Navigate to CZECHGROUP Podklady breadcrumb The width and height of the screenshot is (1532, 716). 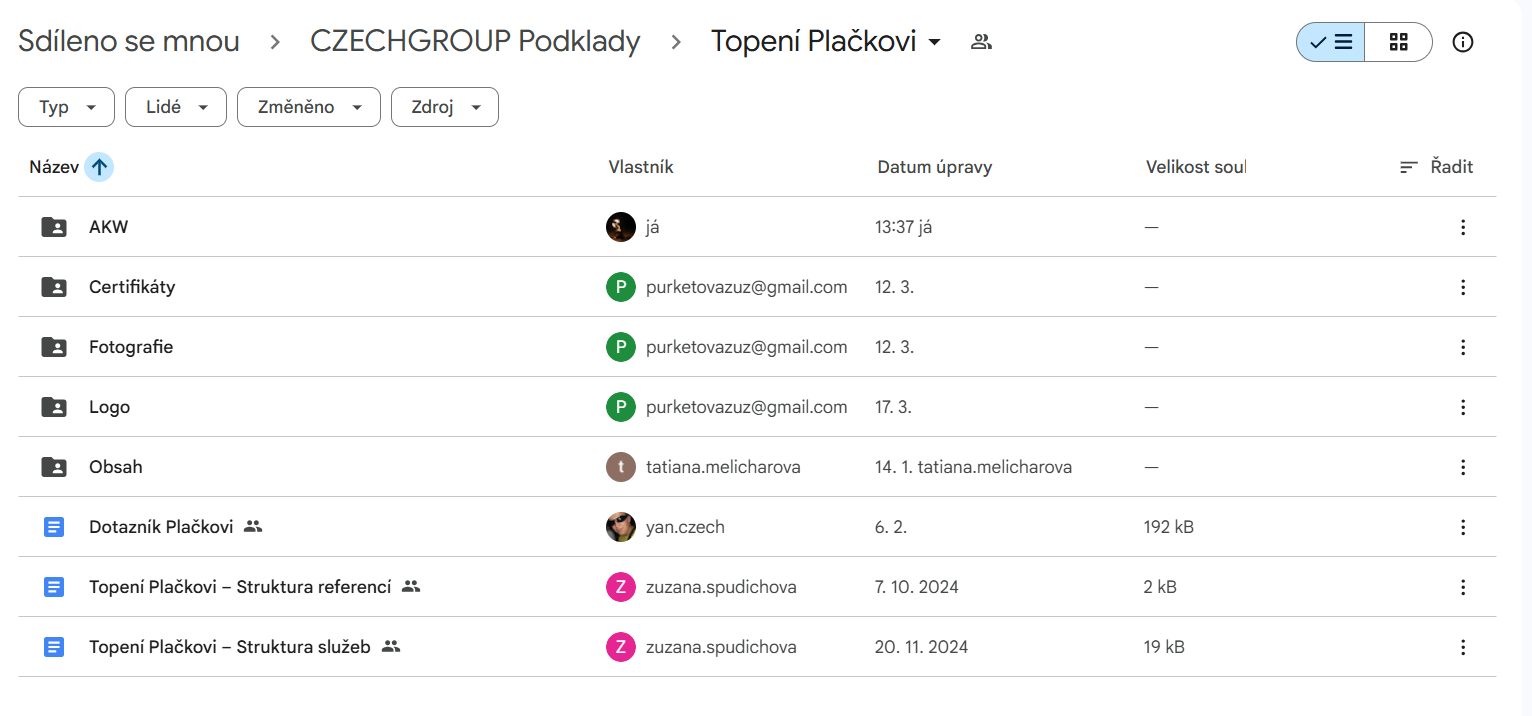point(475,42)
